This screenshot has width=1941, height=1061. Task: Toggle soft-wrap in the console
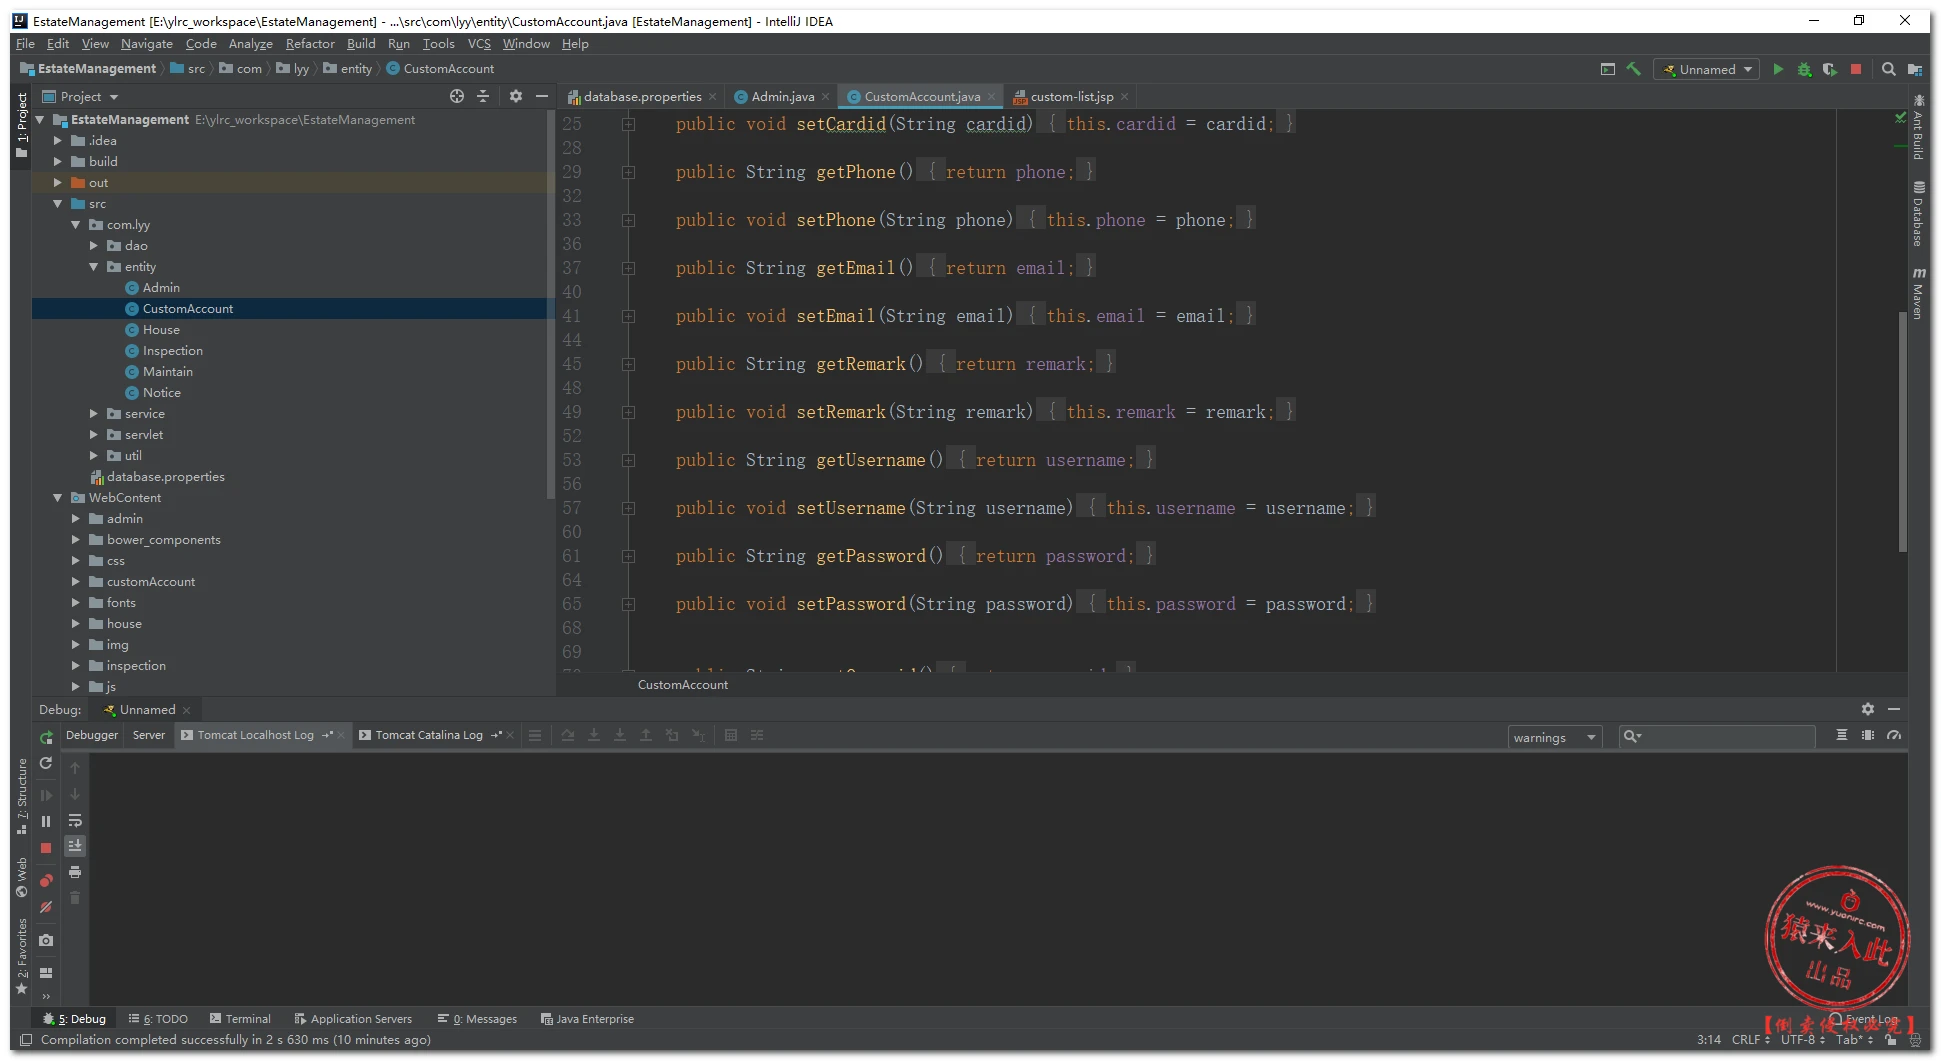tap(75, 821)
